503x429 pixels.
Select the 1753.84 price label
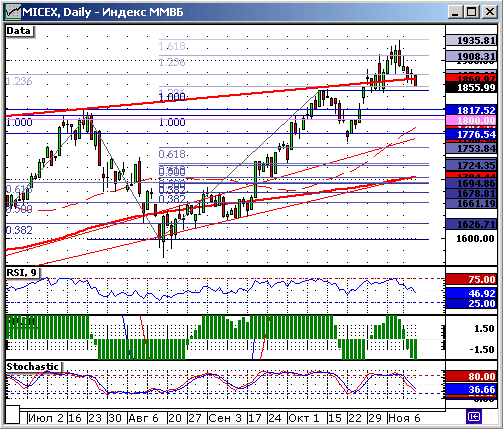tap(471, 148)
